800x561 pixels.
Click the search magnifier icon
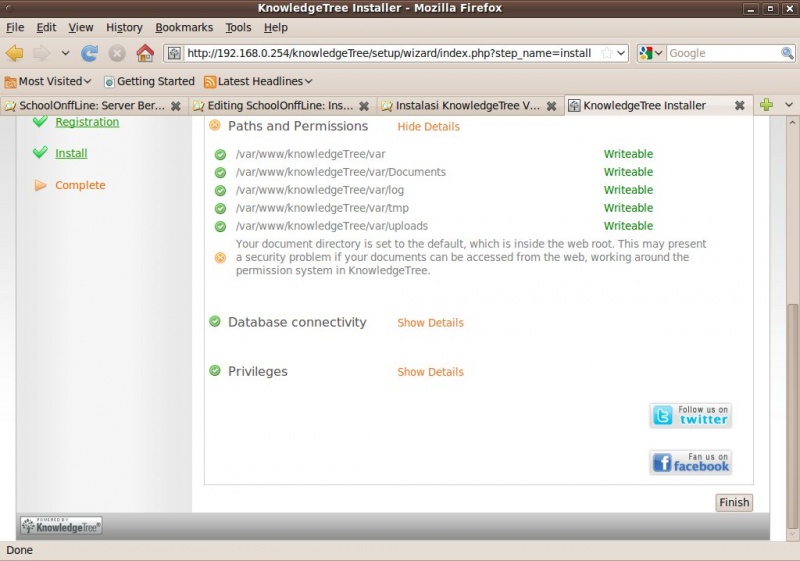[787, 53]
